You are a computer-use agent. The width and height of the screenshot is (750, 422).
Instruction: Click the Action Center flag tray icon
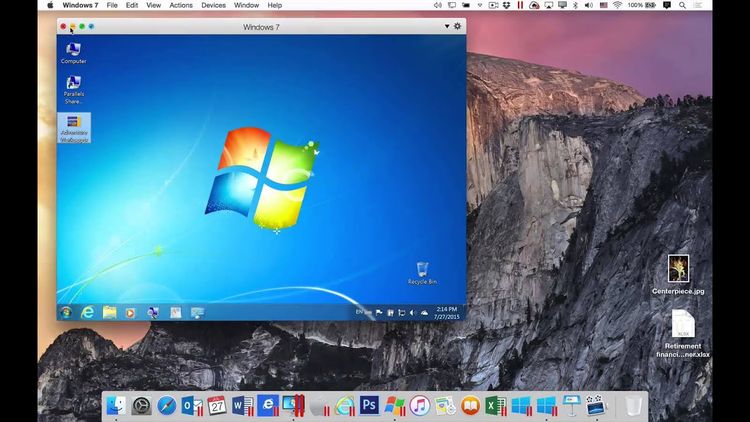tap(379, 312)
